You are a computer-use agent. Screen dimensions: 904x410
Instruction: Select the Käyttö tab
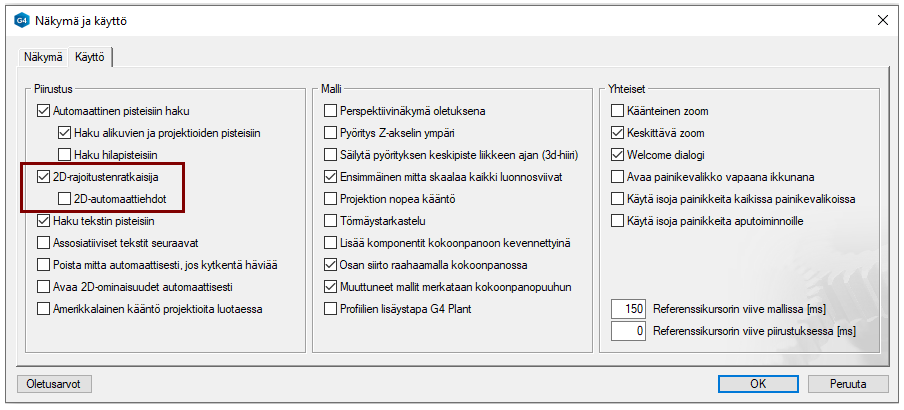tap(90, 58)
